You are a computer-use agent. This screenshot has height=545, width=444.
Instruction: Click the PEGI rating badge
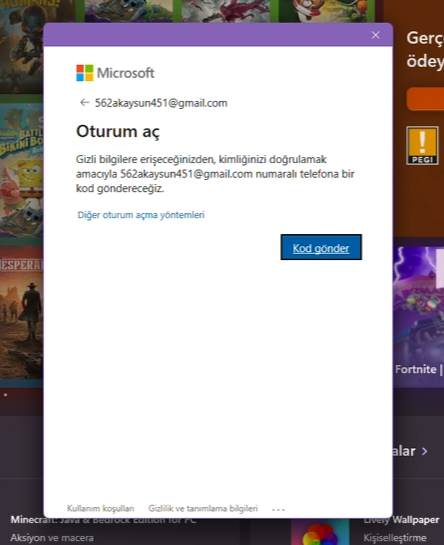pos(422,145)
